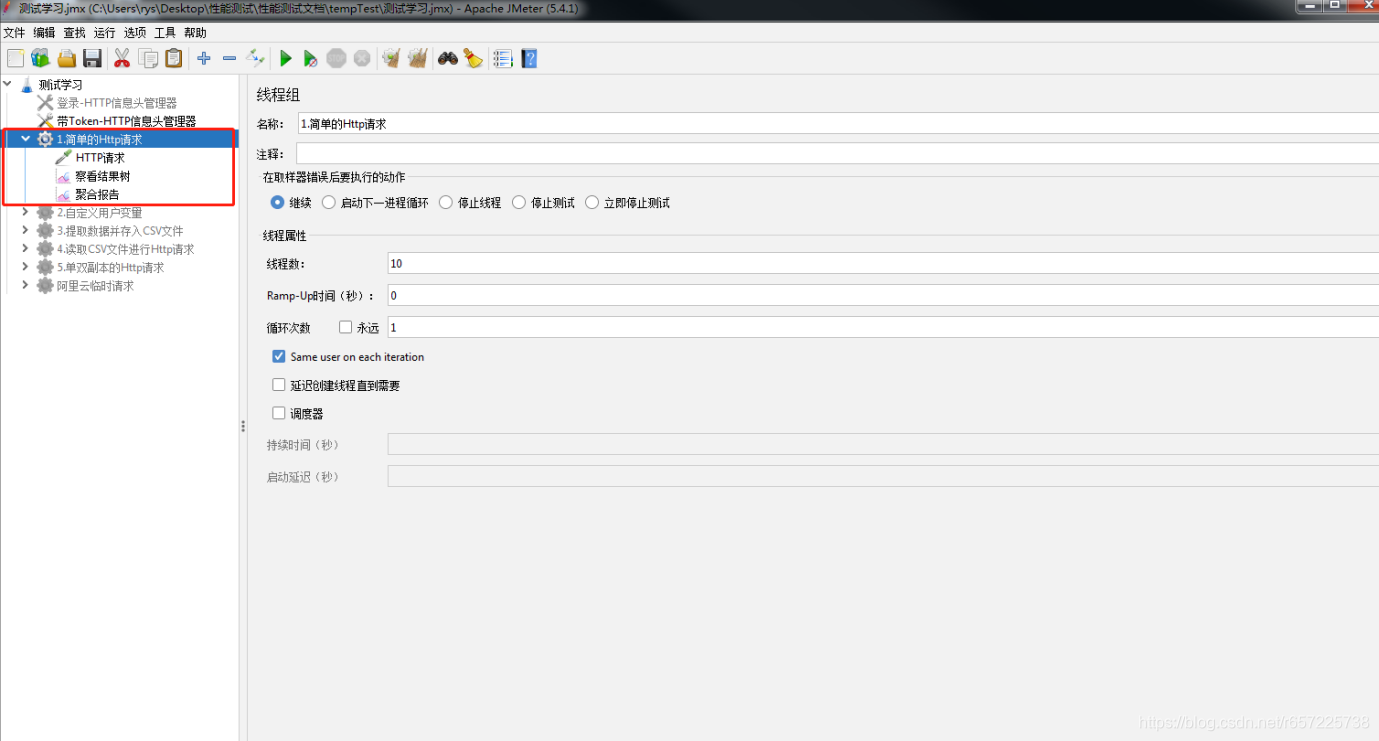Open the Templates icon in toolbar
The width and height of the screenshot is (1379, 741).
(x=41, y=59)
